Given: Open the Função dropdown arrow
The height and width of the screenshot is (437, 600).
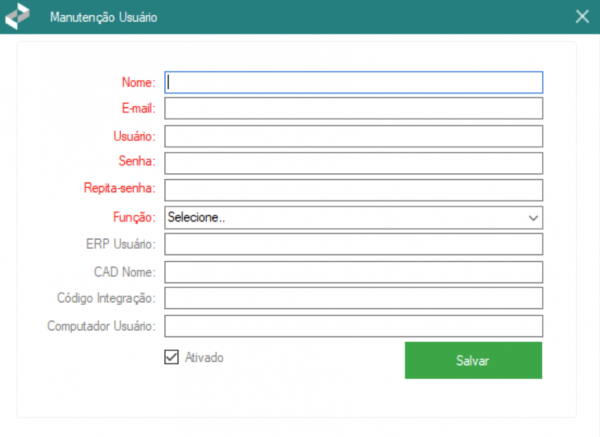Looking at the screenshot, I should click(x=533, y=218).
